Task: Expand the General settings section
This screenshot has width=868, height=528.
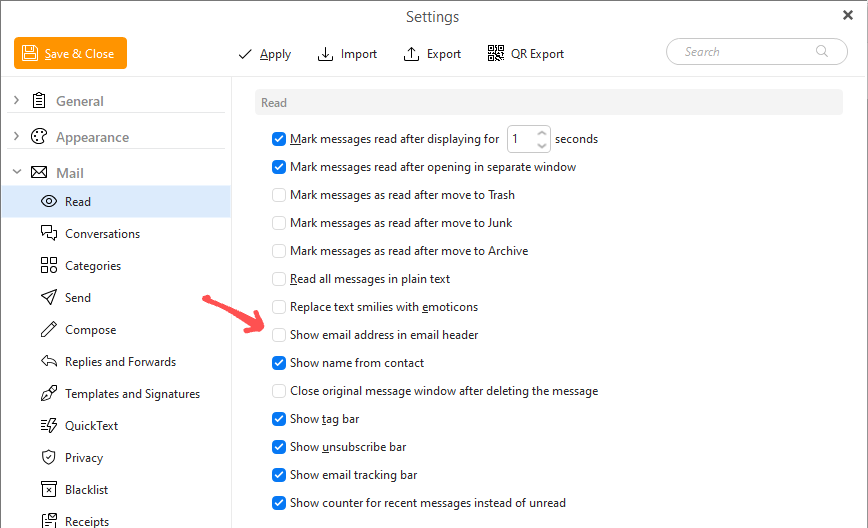Action: (16, 100)
